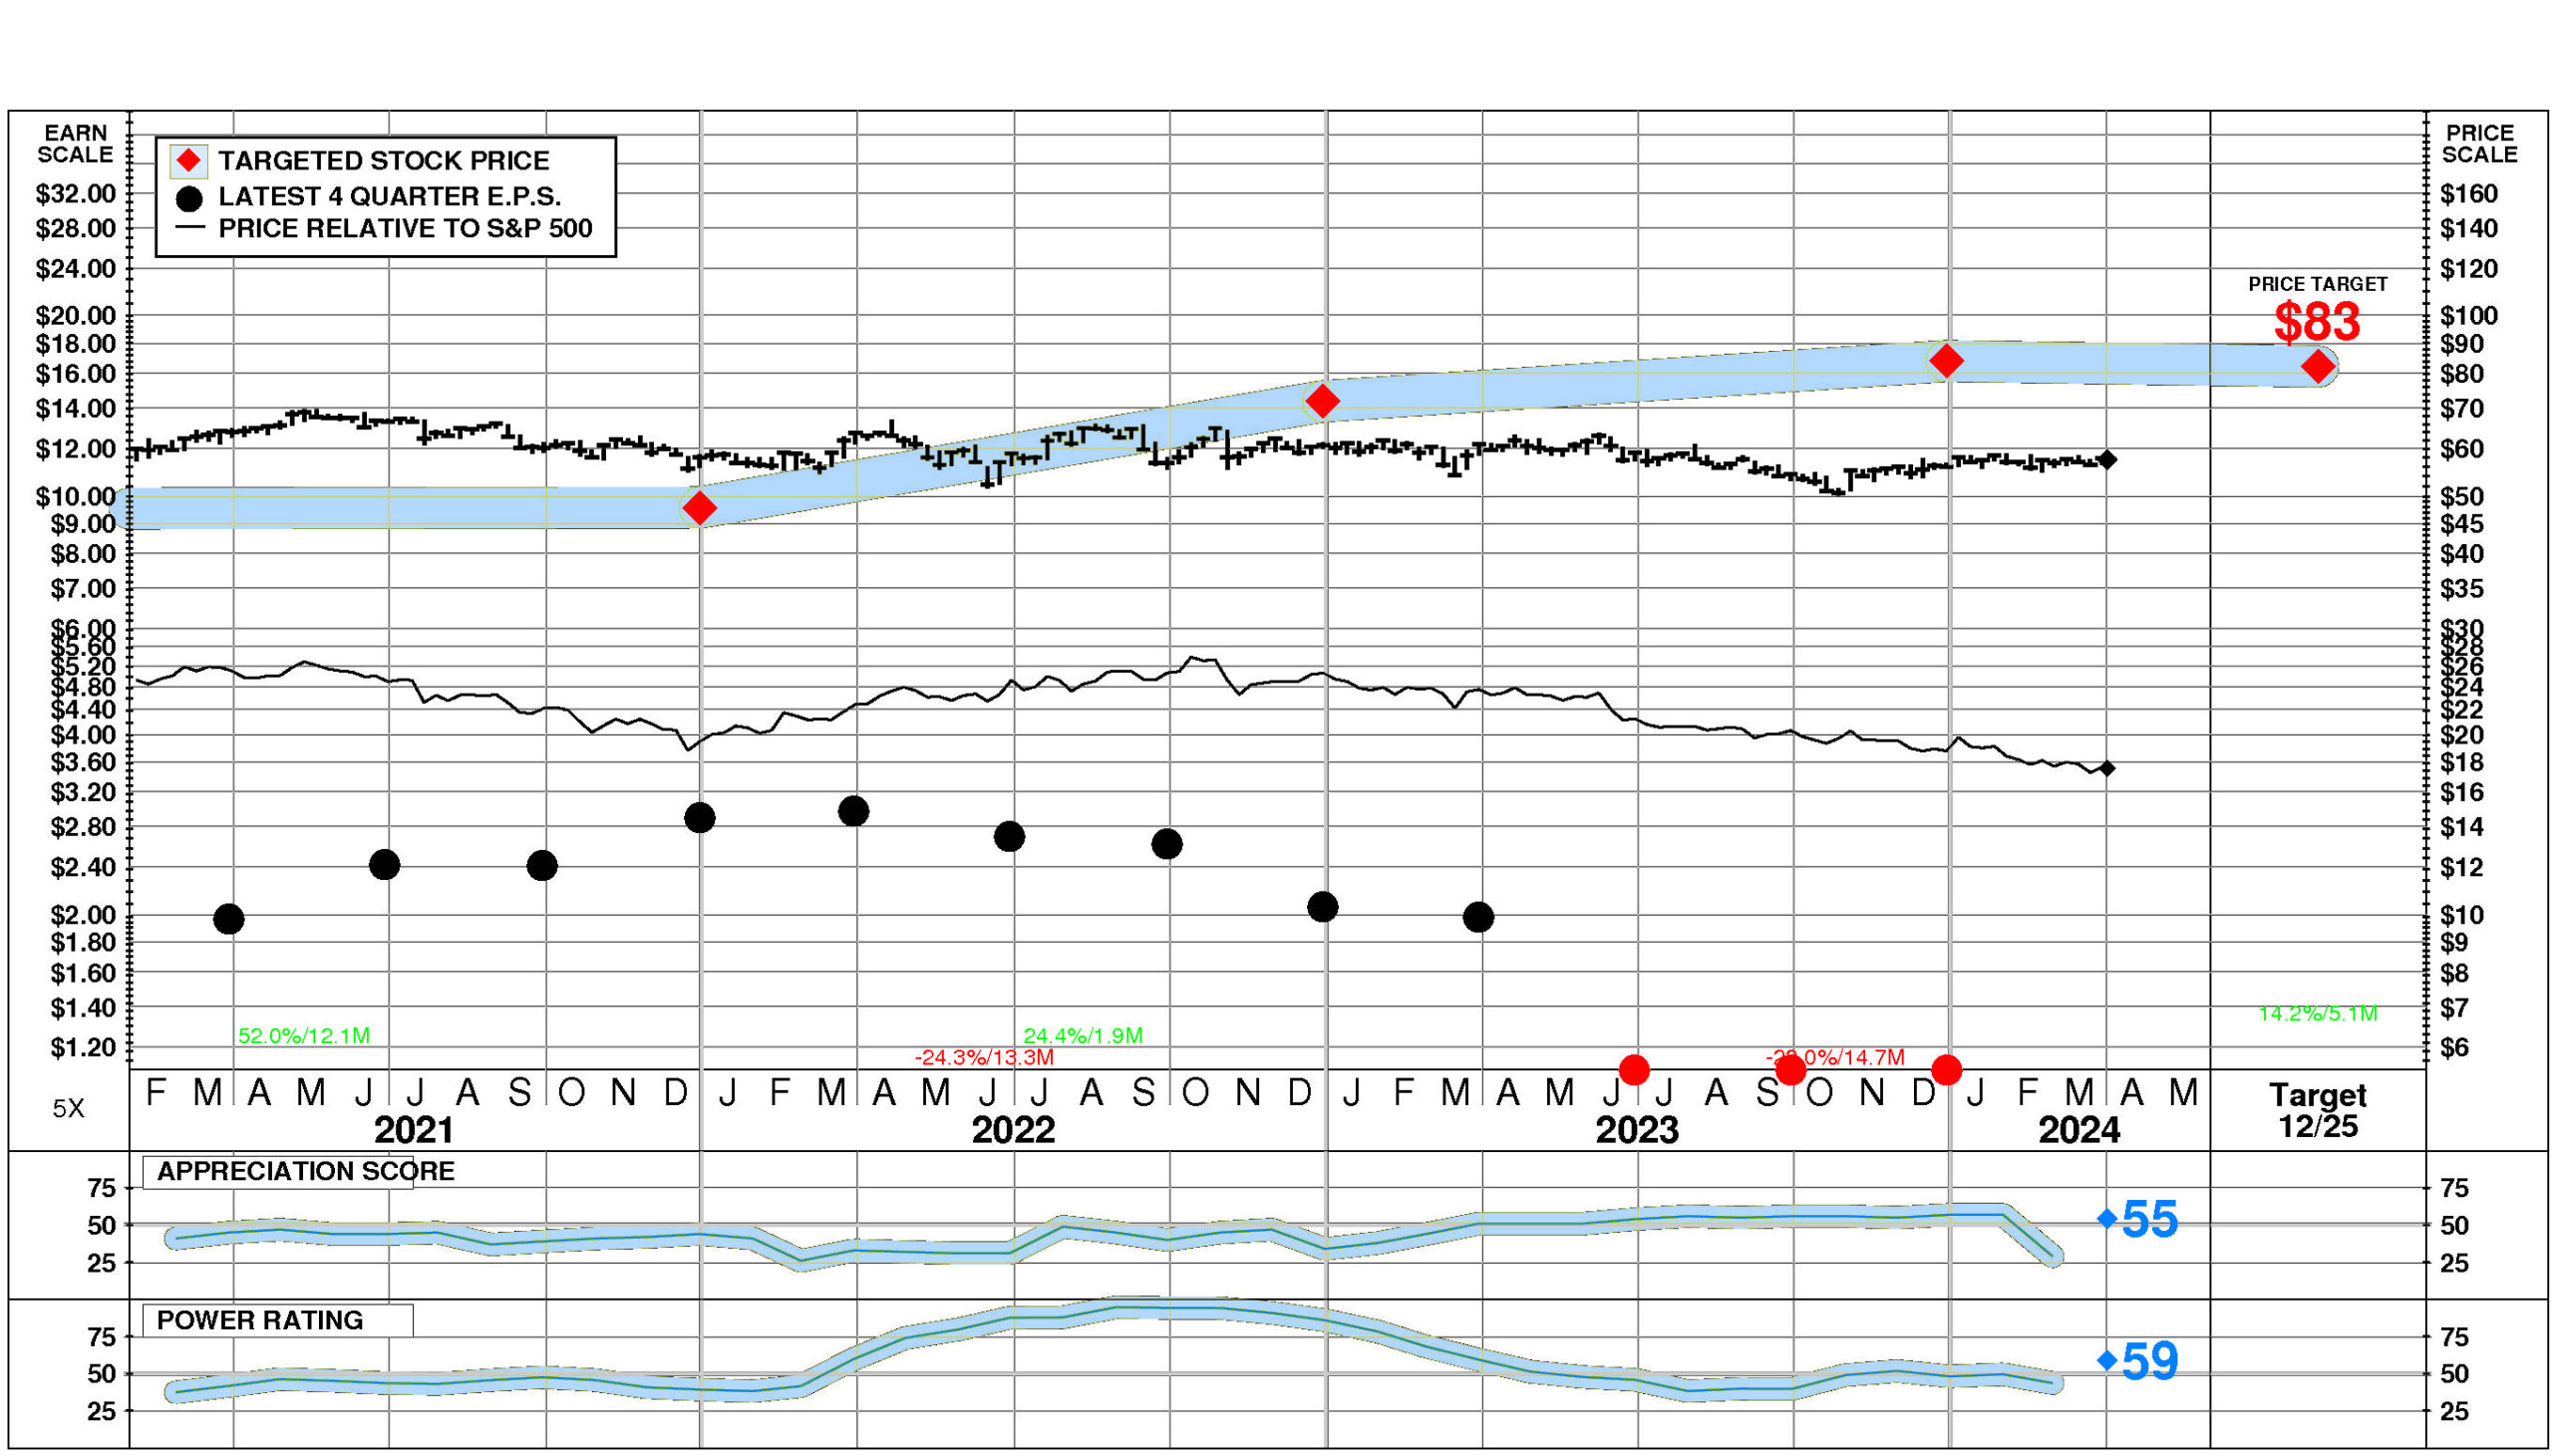Screen dimensions: 2552x1456
Task: Select red target diamond at December 2021
Action: [x=700, y=508]
